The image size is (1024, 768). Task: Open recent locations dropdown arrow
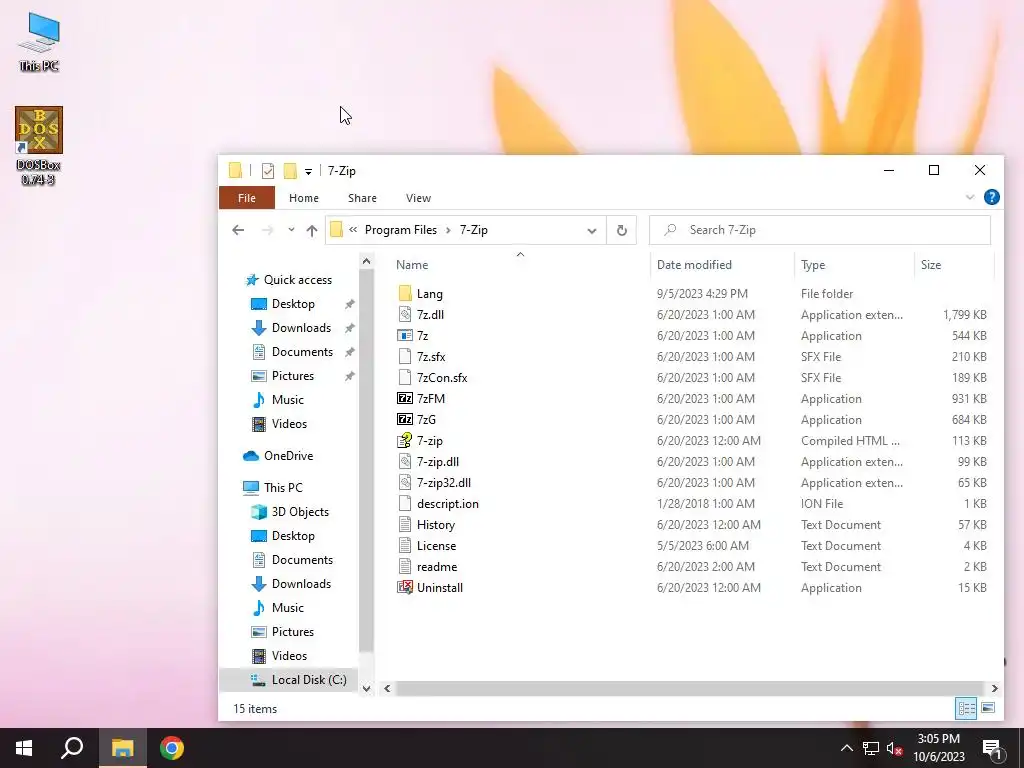tap(291, 230)
